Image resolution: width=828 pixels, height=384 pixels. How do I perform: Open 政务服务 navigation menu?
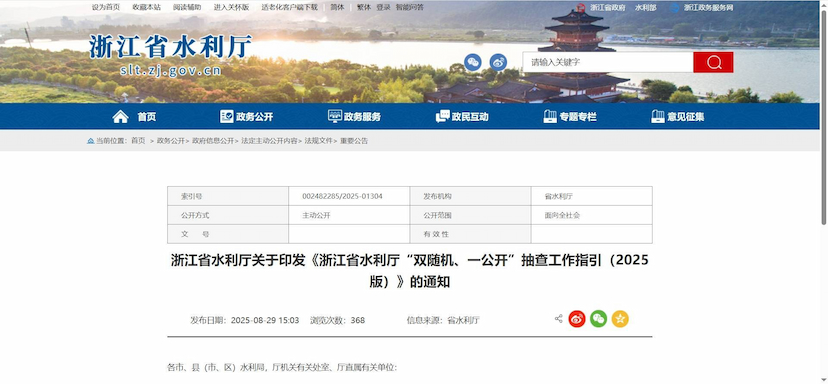pyautogui.click(x=362, y=117)
